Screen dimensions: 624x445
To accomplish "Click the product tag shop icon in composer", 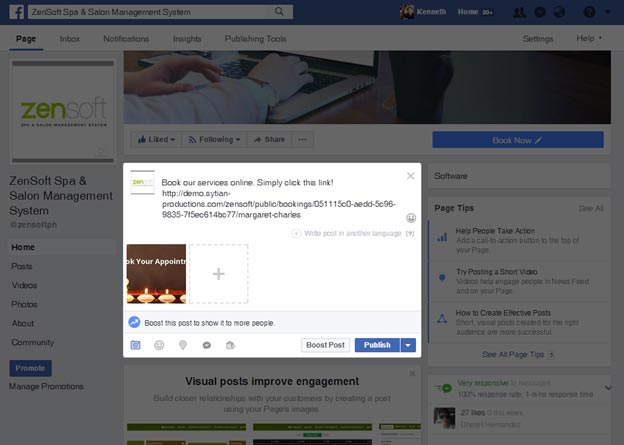I will tap(230, 345).
